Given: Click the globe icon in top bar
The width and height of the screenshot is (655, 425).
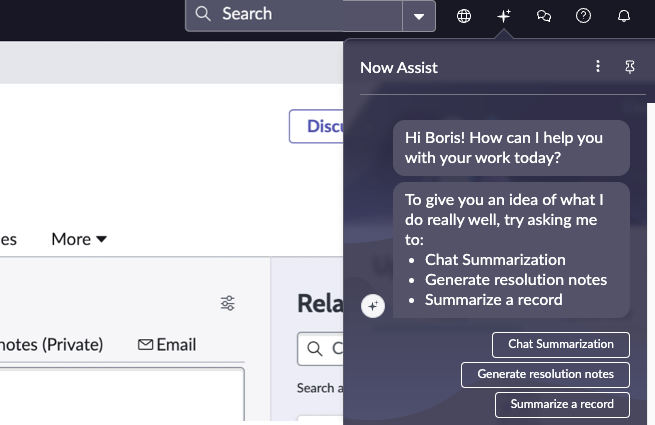Looking at the screenshot, I should coord(464,16).
